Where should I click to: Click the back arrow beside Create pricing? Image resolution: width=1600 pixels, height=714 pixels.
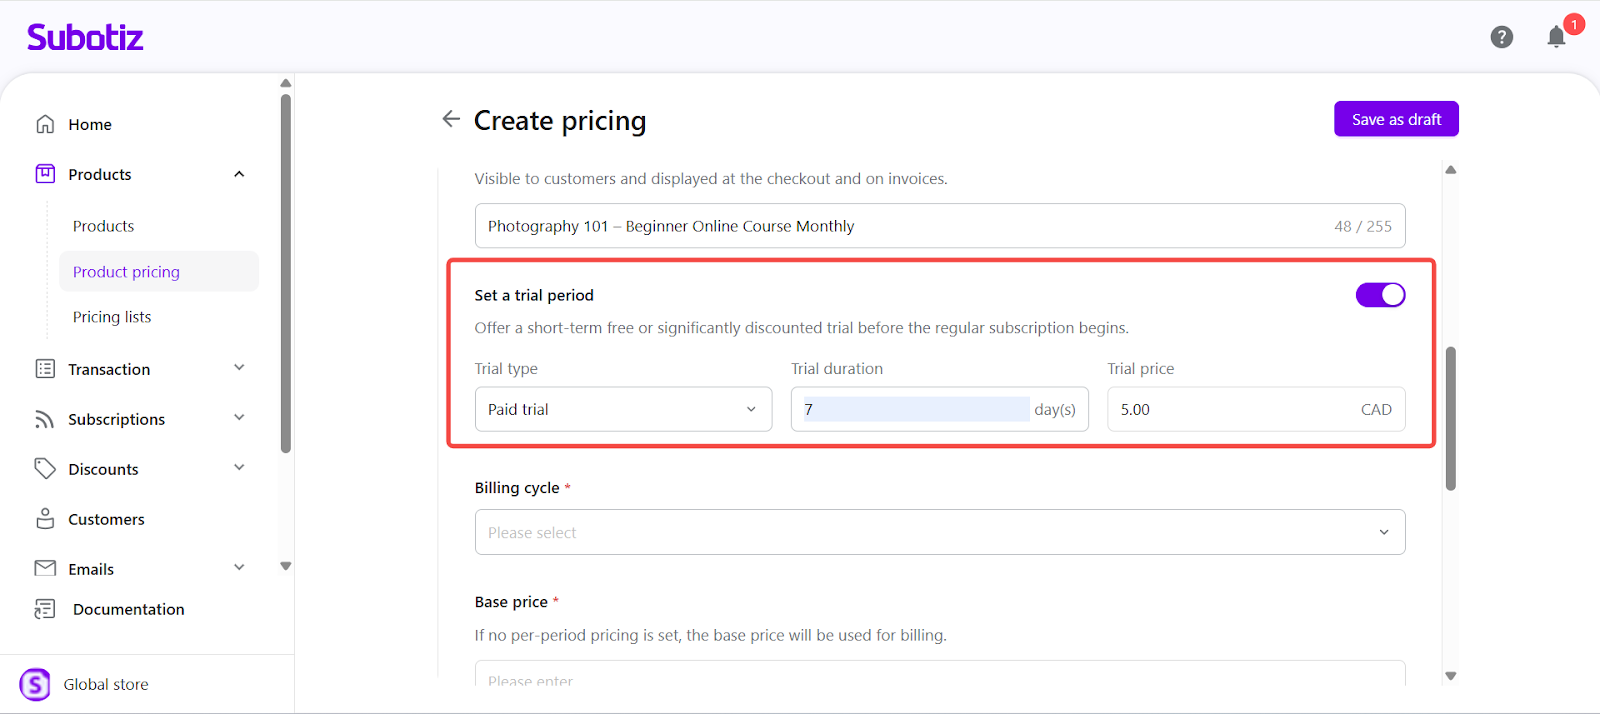(x=451, y=119)
